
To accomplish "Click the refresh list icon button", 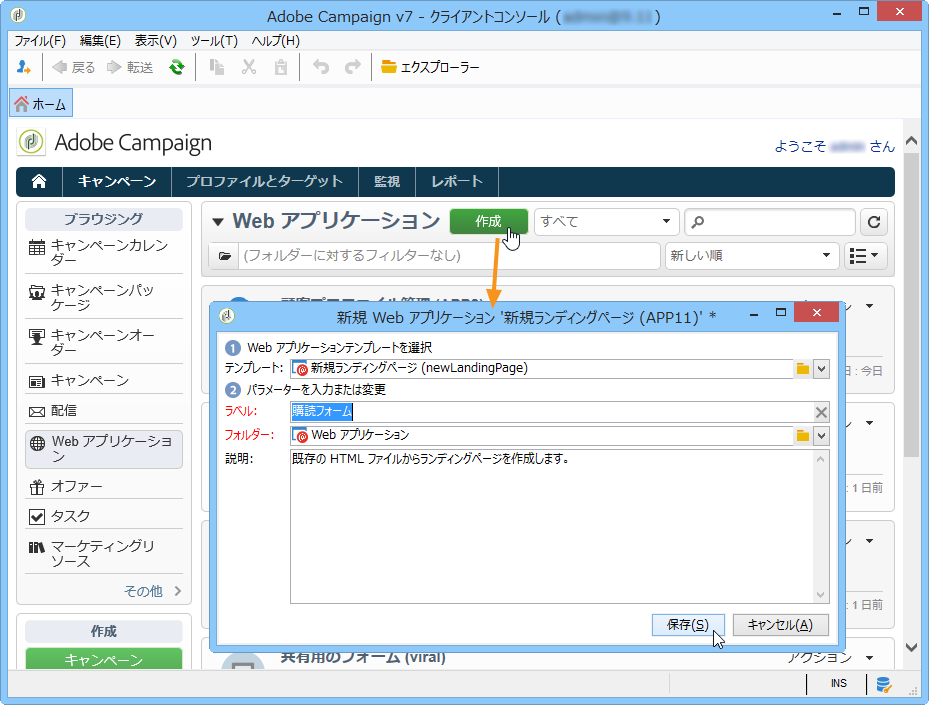I will [x=874, y=222].
